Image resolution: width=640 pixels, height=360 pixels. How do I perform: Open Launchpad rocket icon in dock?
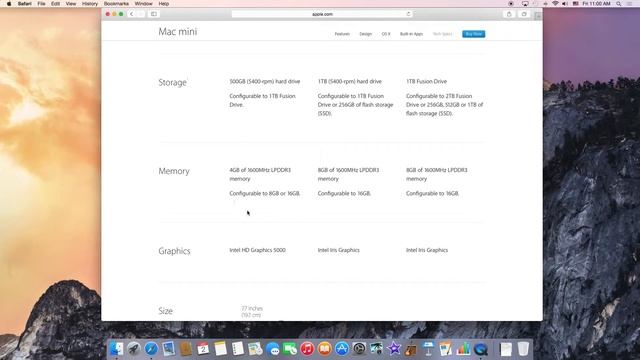(133, 349)
